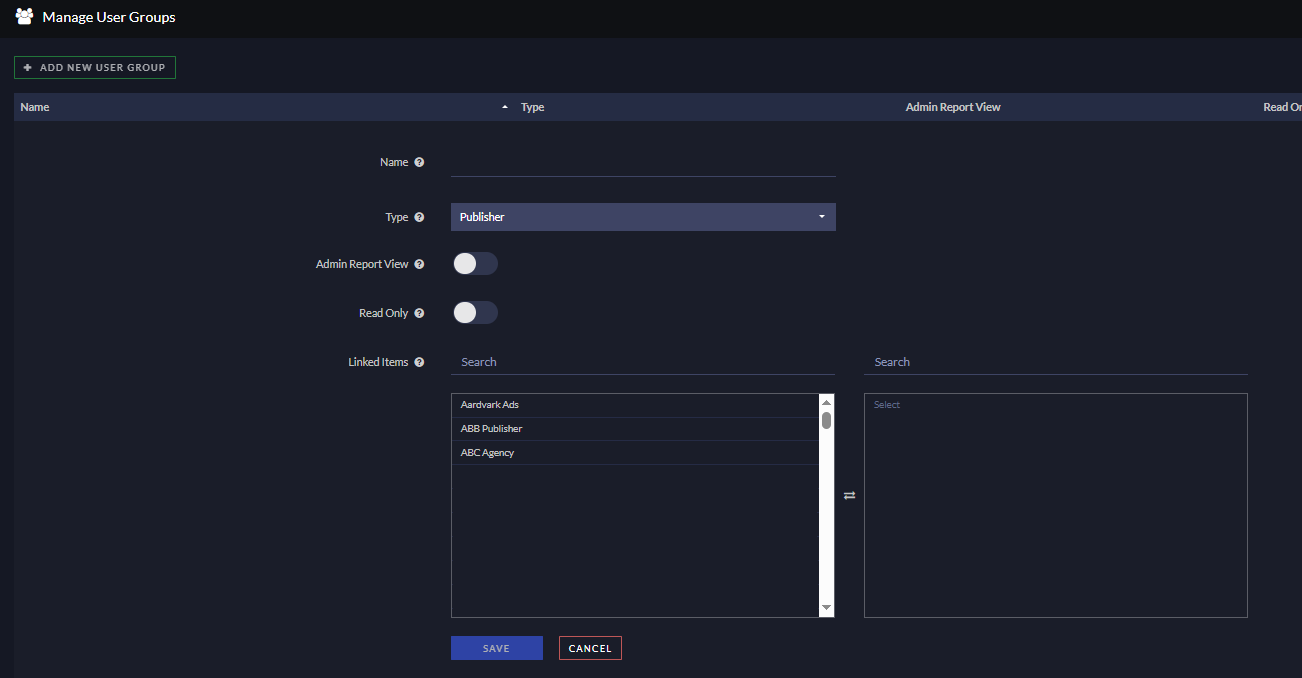This screenshot has height=678, width=1302.
Task: Click the scroll down arrow of the items list
Action: 826,608
